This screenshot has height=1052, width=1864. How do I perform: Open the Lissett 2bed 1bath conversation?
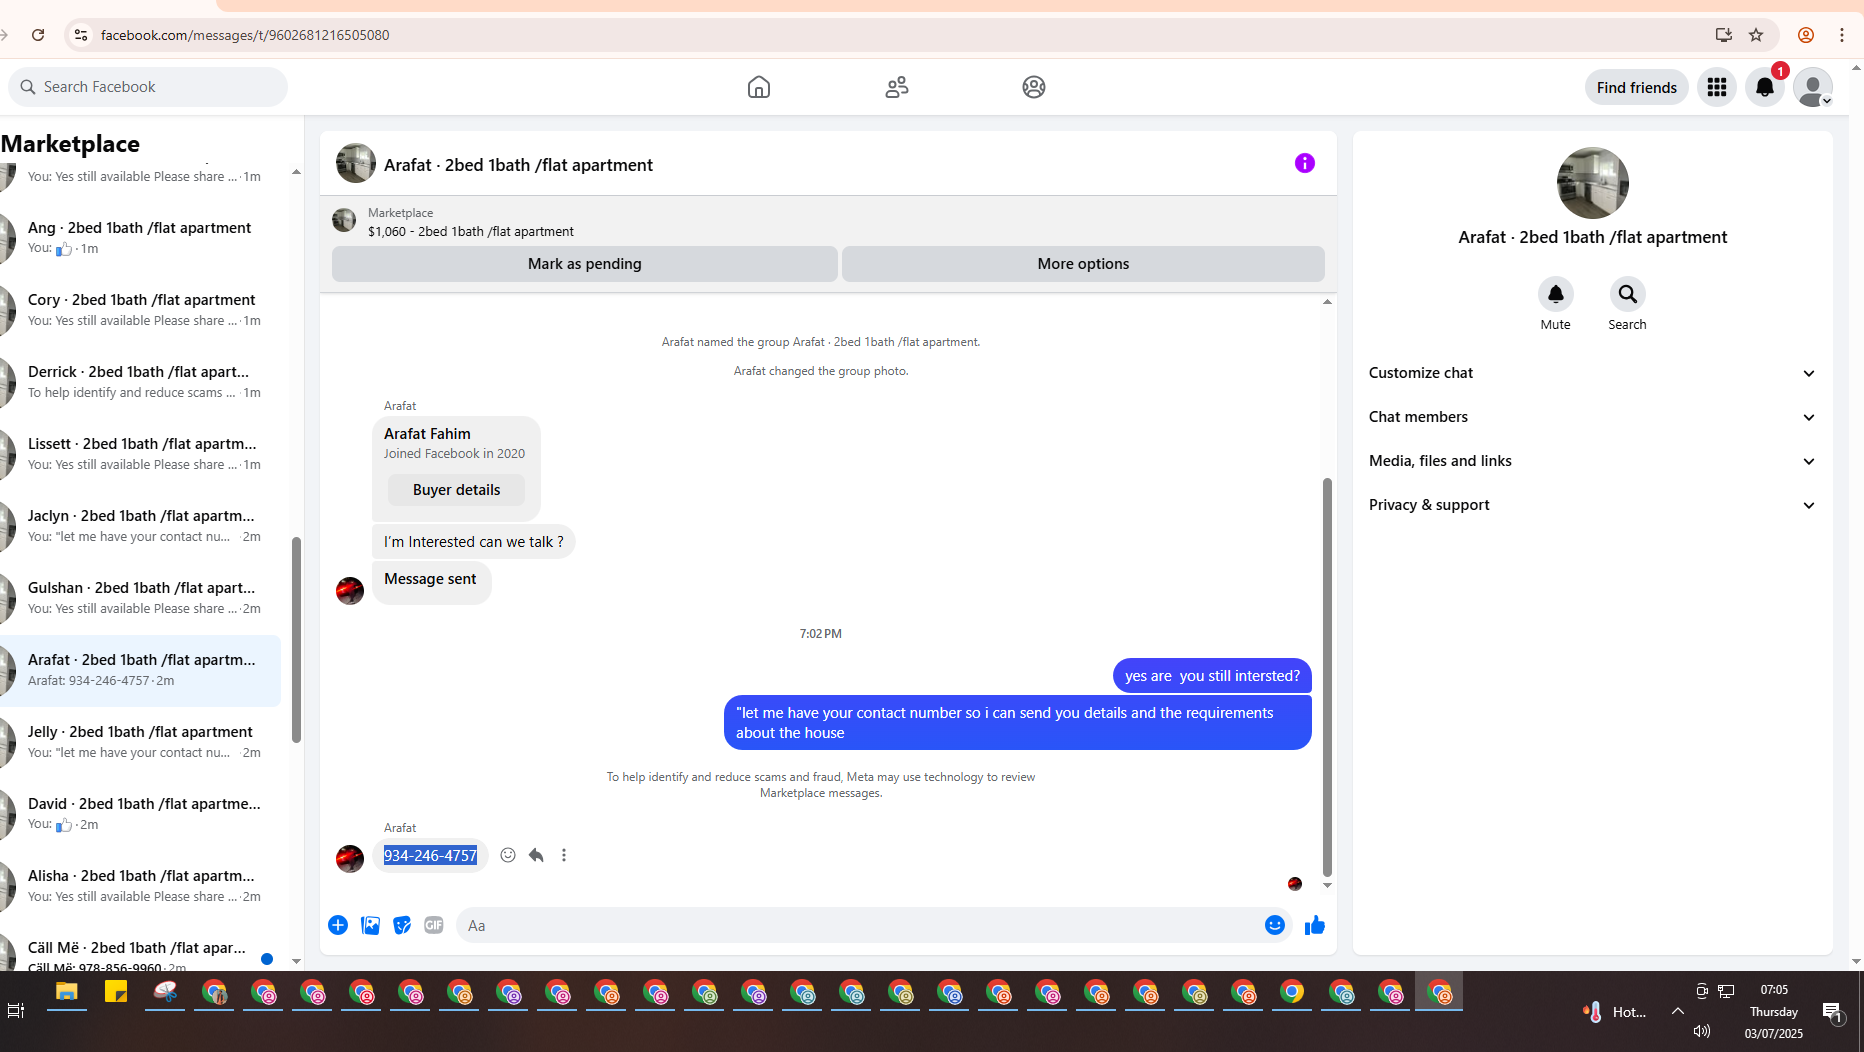pos(140,454)
